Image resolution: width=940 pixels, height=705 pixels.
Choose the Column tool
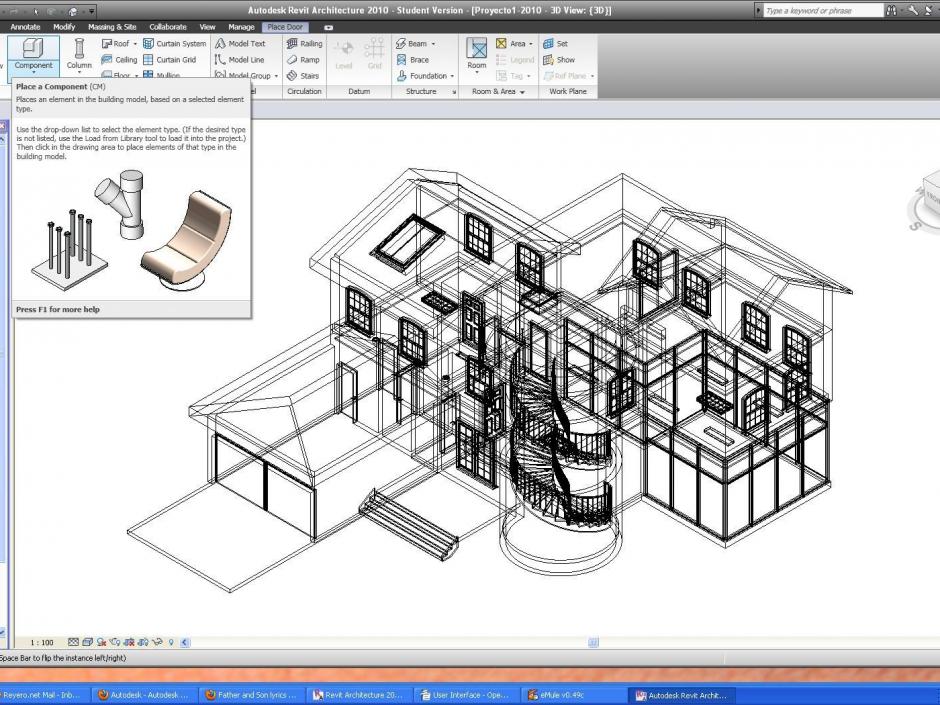[x=79, y=54]
